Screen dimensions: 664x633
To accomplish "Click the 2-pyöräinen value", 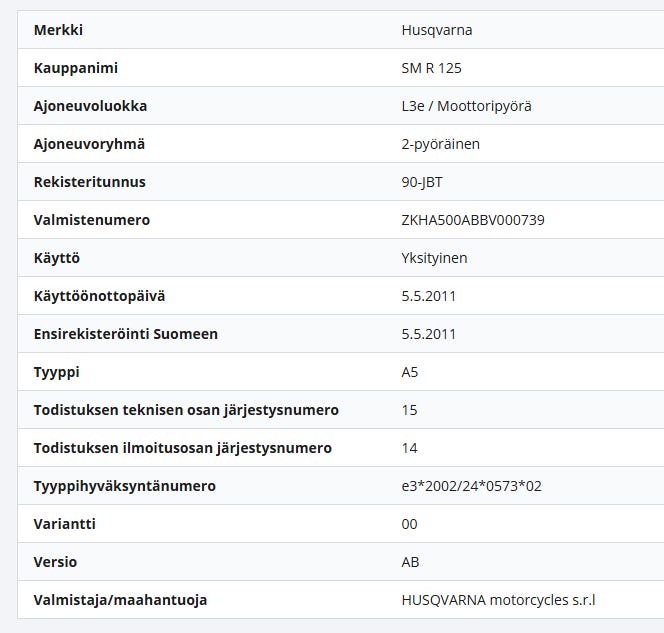I will (x=440, y=144).
